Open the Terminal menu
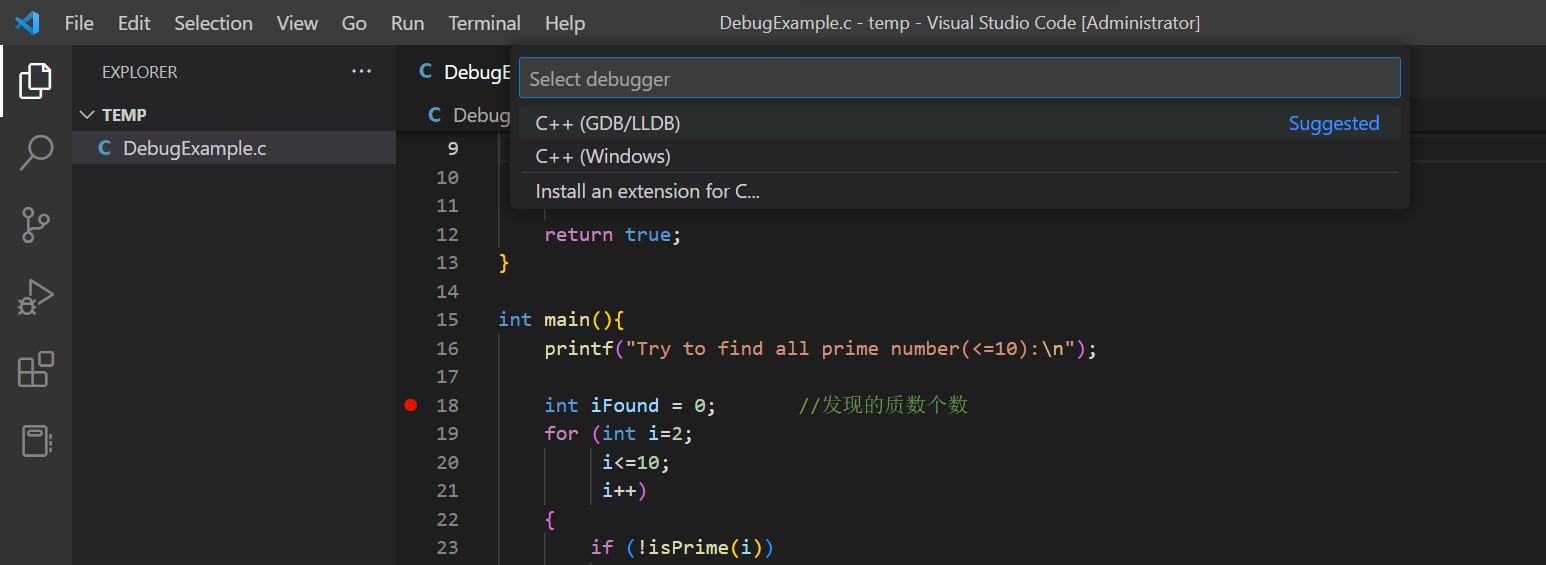Viewport: 1546px width, 565px height. pyautogui.click(x=484, y=23)
